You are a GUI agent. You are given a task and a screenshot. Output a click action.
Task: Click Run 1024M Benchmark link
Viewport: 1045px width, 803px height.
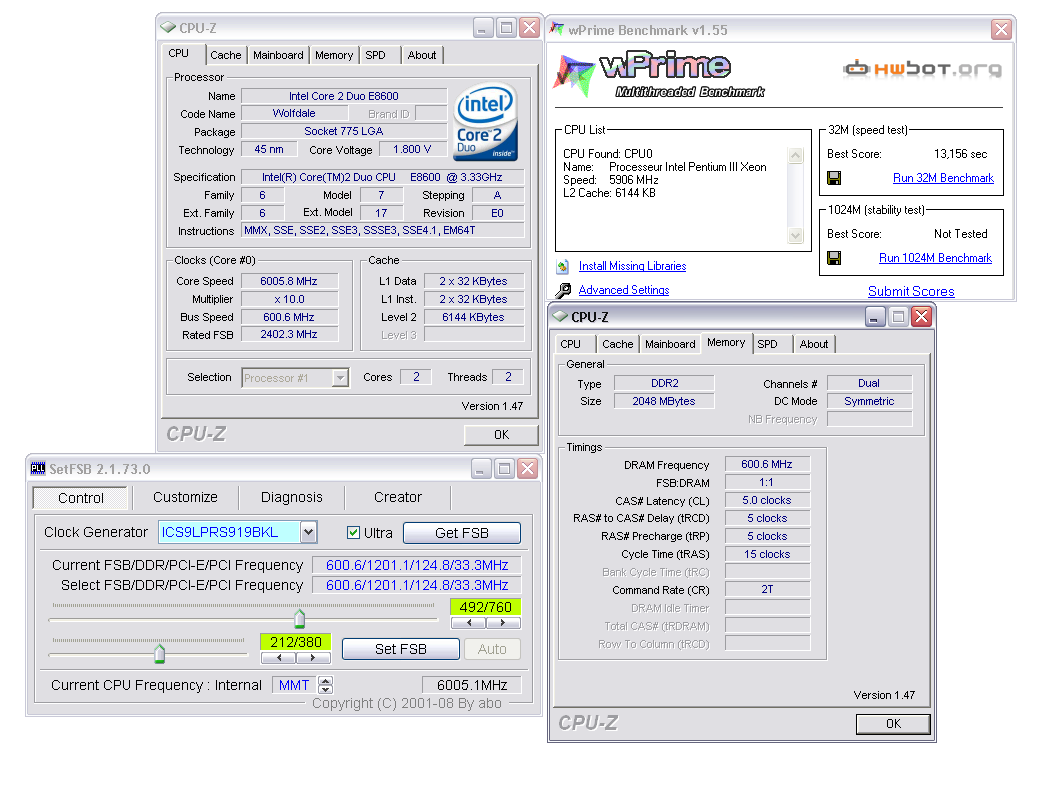pos(935,258)
